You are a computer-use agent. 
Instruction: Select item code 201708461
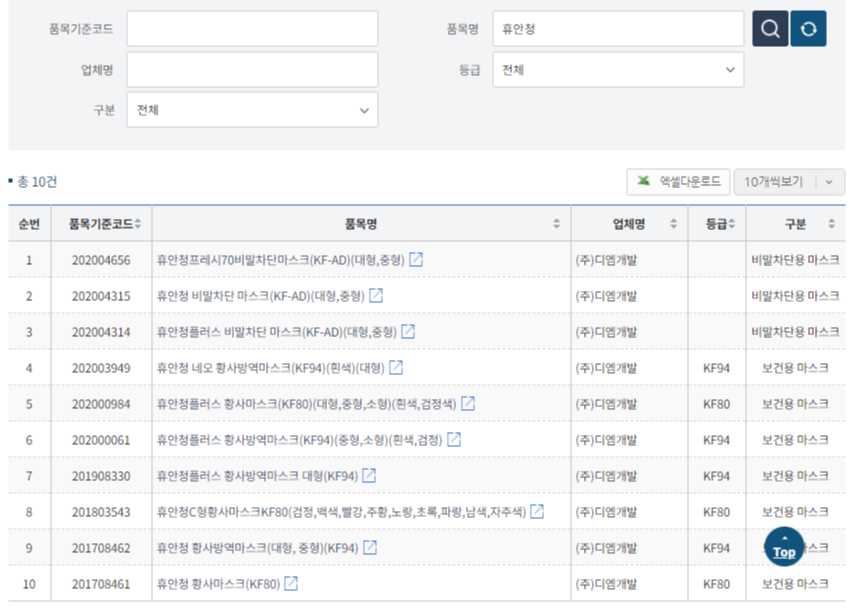point(101,584)
